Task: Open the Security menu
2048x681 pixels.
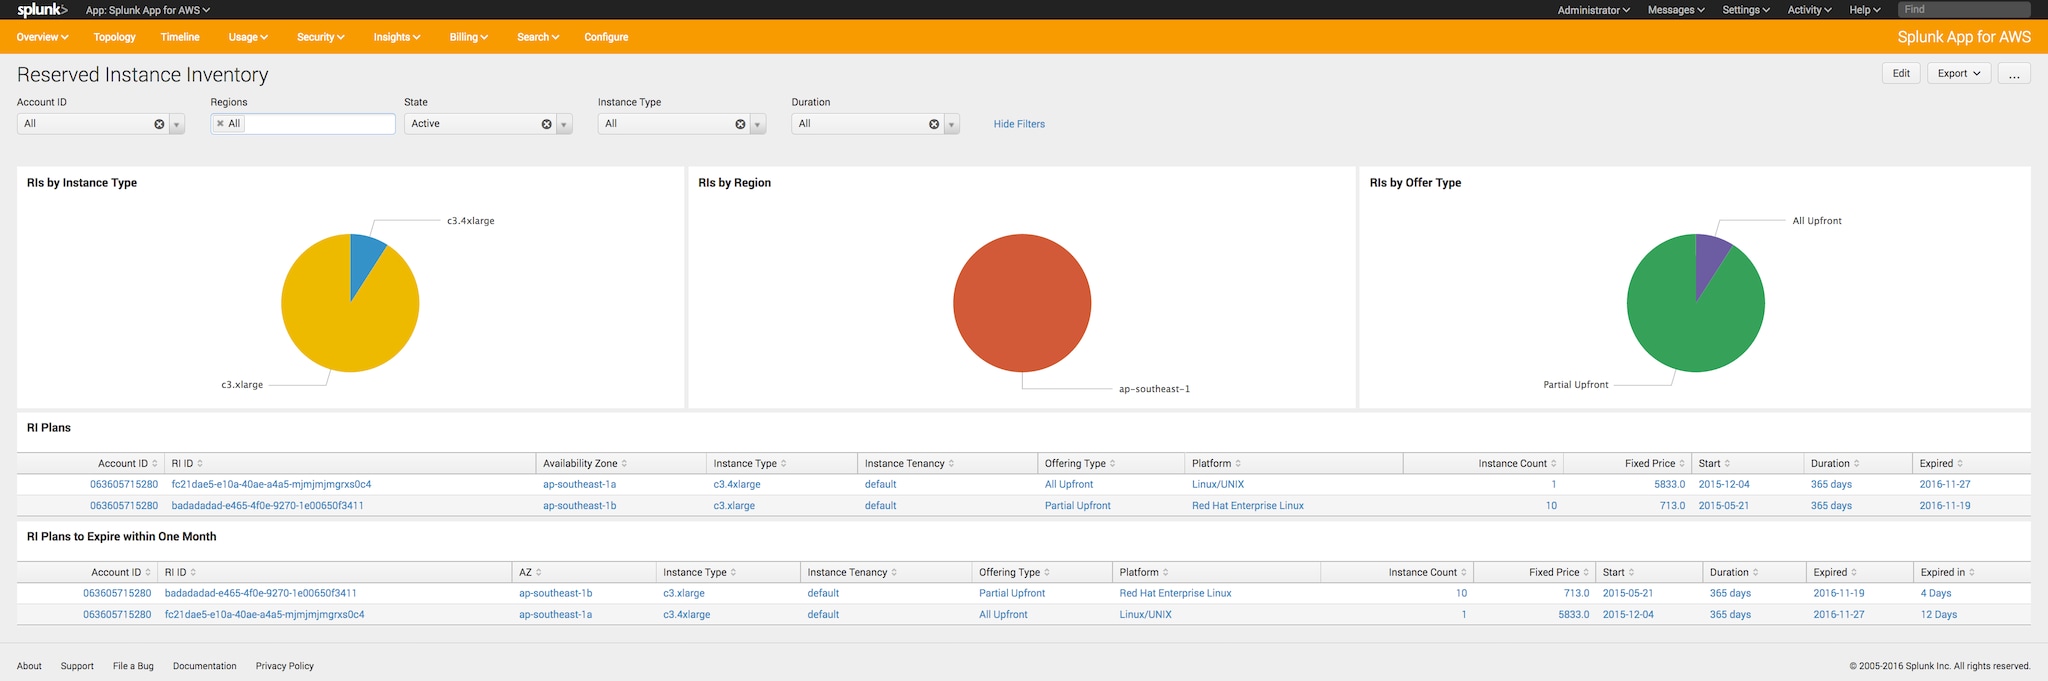Action: (320, 37)
